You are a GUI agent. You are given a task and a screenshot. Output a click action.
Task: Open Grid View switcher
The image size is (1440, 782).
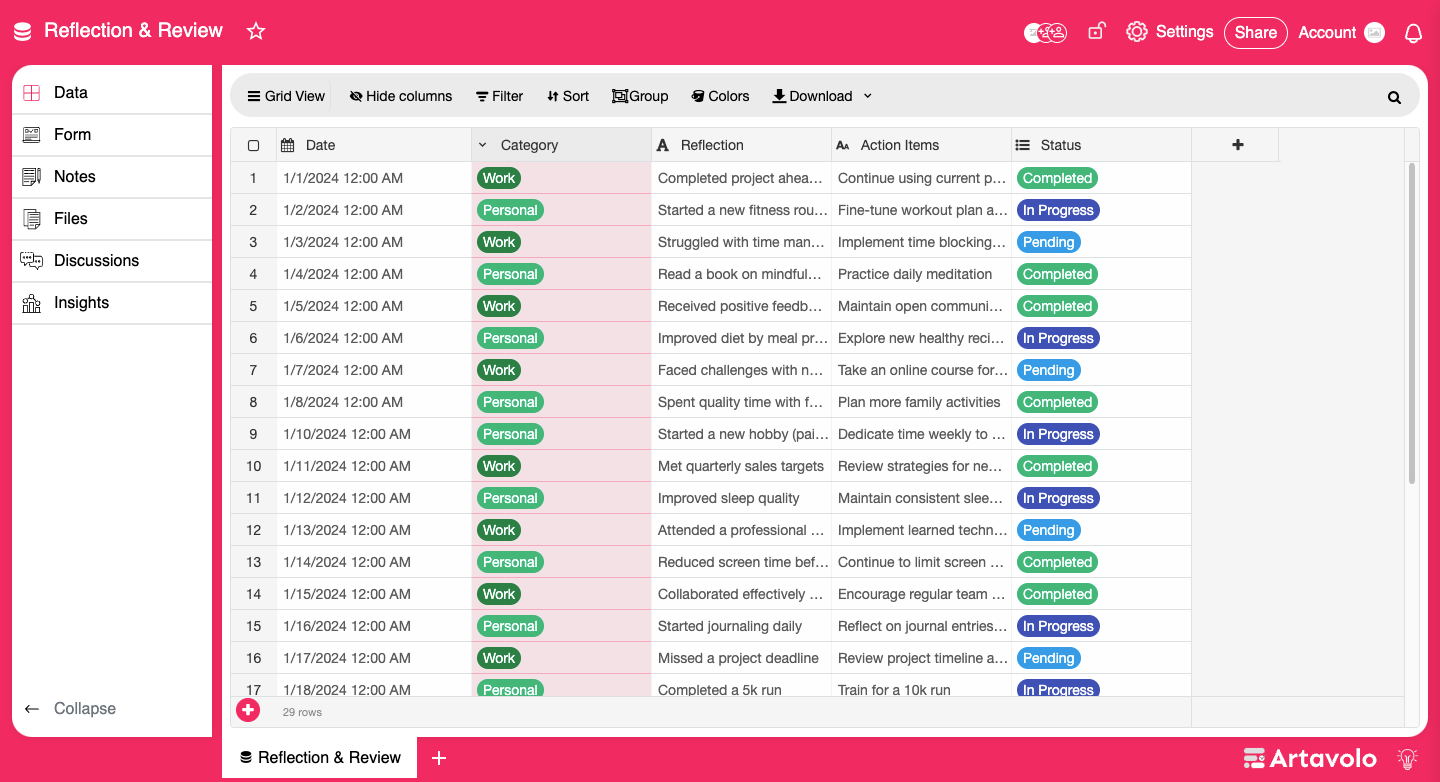(286, 96)
